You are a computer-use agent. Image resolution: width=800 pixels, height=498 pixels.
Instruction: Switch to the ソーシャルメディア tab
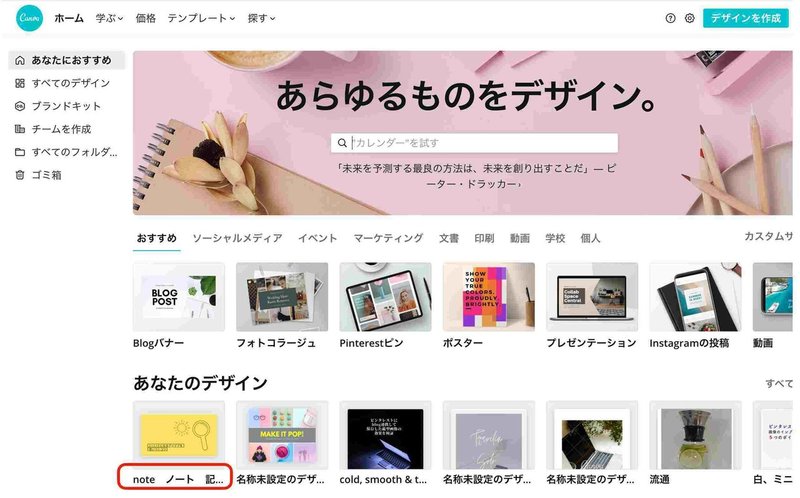tap(237, 238)
